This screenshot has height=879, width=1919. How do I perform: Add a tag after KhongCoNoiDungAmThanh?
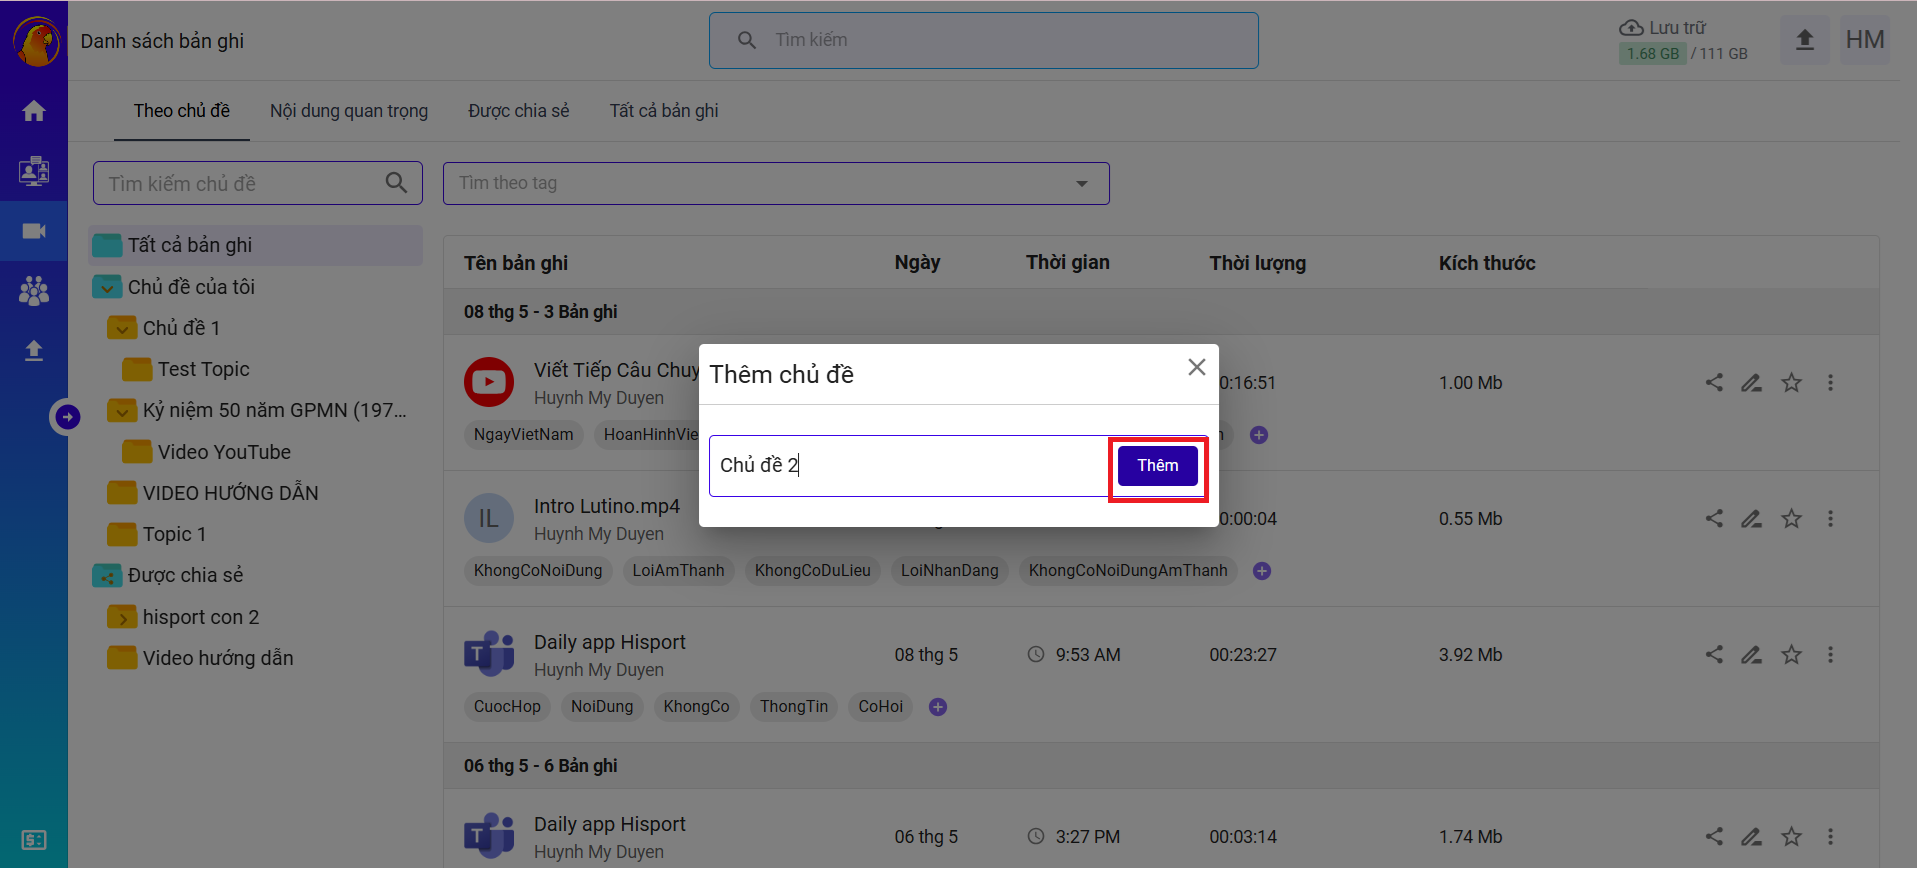click(x=1262, y=571)
